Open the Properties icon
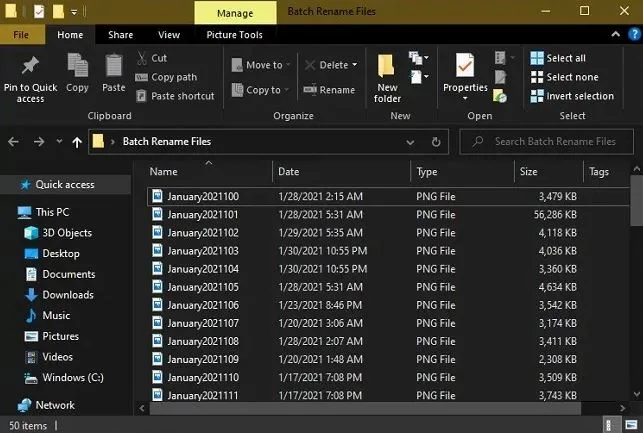 coord(465,66)
